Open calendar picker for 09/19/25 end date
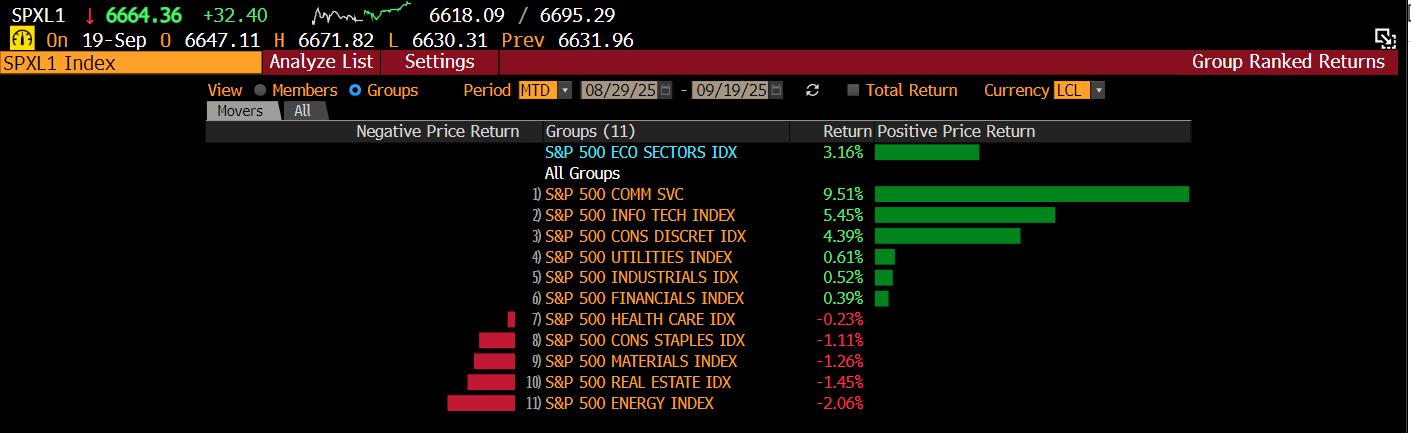This screenshot has width=1411, height=433. 776,90
